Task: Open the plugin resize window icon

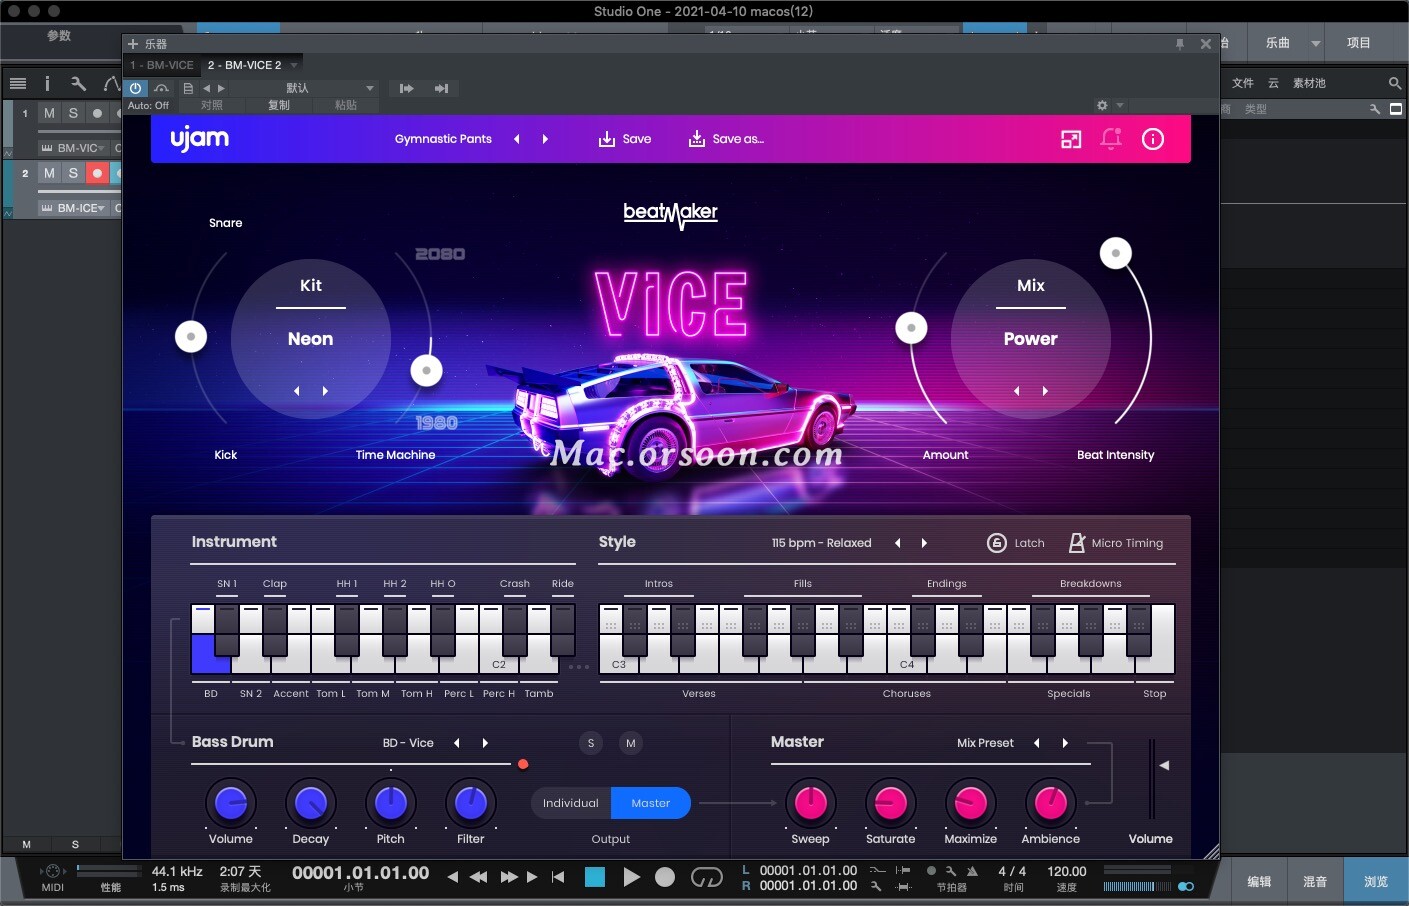Action: pyautogui.click(x=1071, y=139)
